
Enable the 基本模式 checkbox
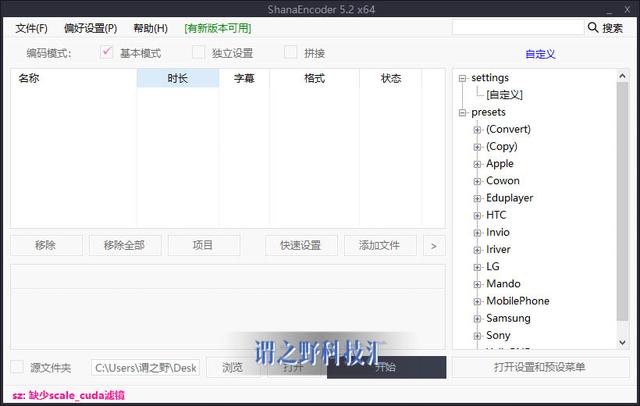pos(106,53)
